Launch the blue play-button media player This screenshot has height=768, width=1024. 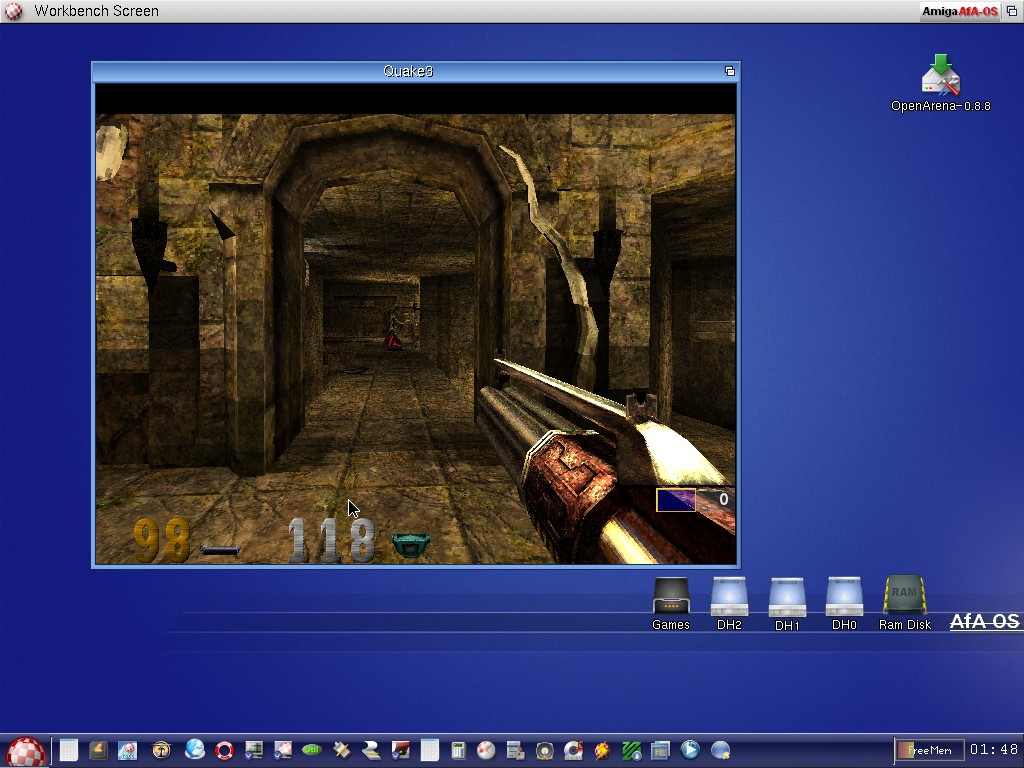tap(690, 750)
